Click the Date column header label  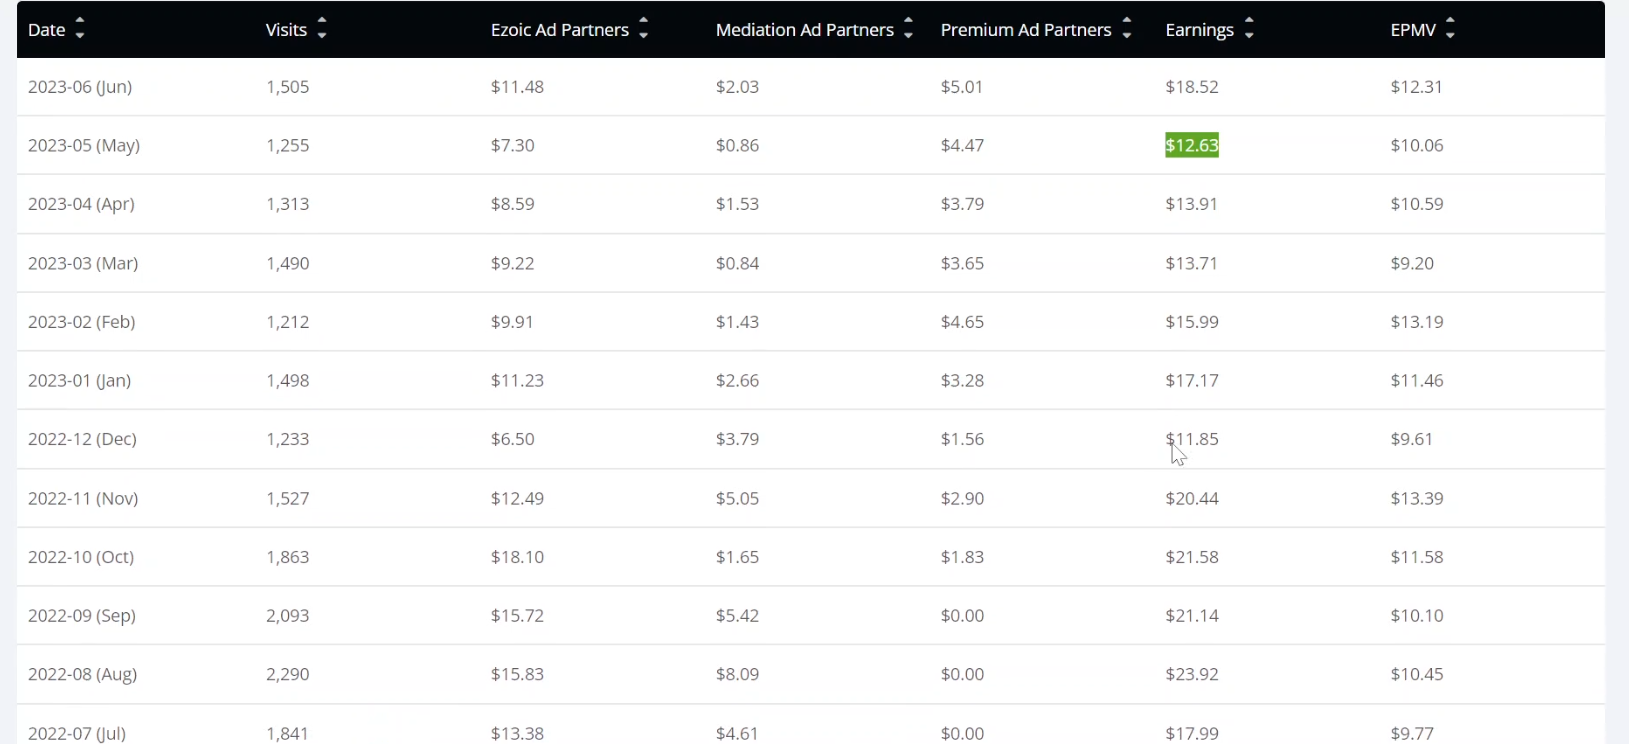point(46,30)
